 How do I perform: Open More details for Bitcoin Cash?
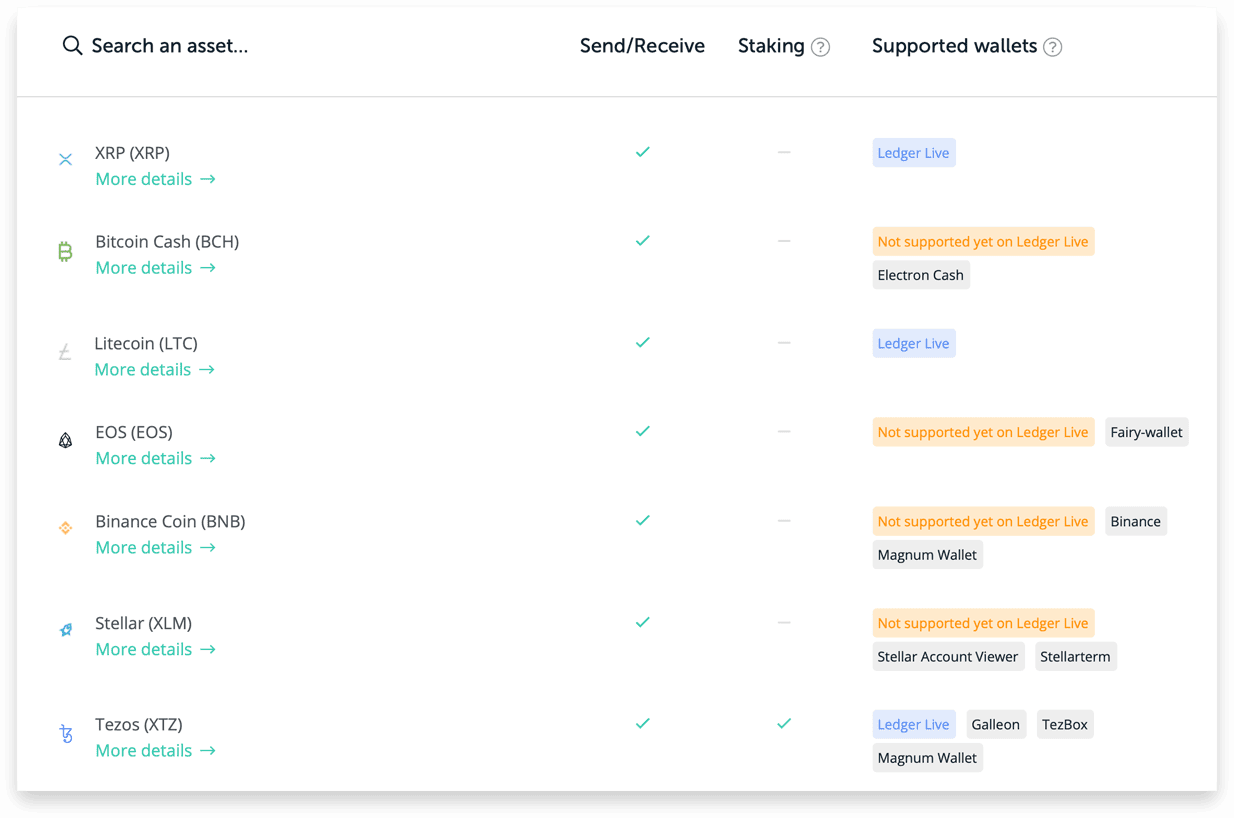tap(155, 268)
